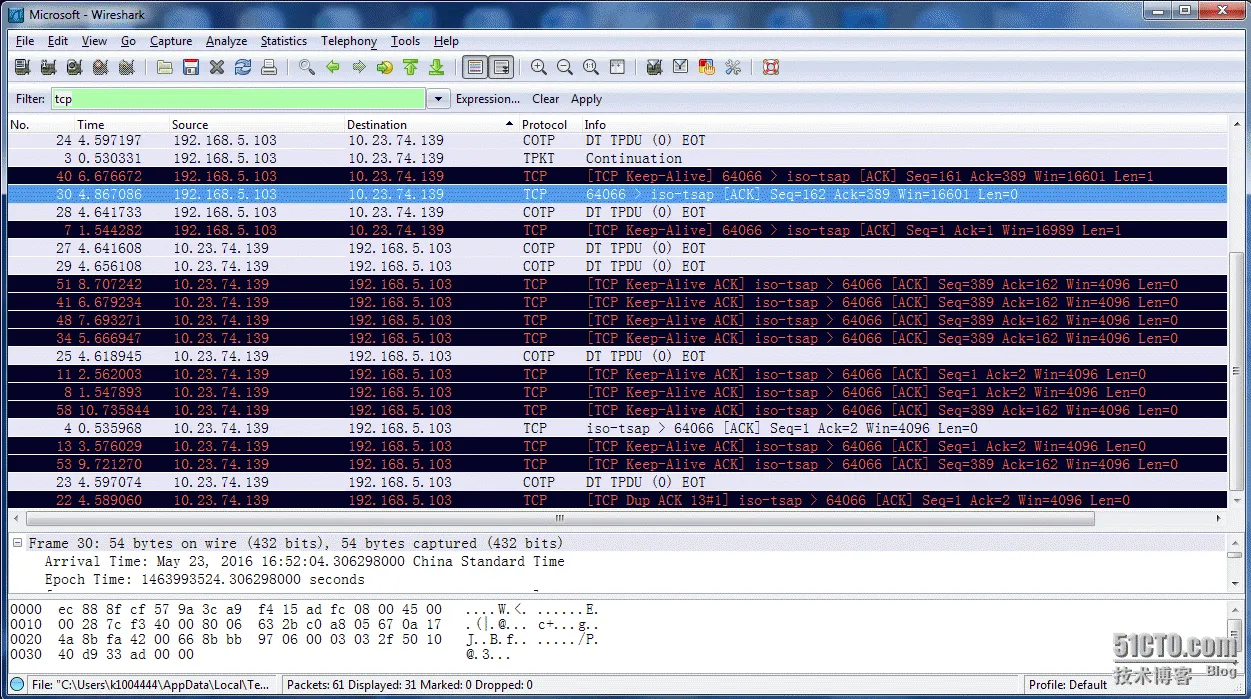This screenshot has height=699, width=1251.
Task: Select packet 22 TCP Dup ACK row
Action: tap(617, 500)
